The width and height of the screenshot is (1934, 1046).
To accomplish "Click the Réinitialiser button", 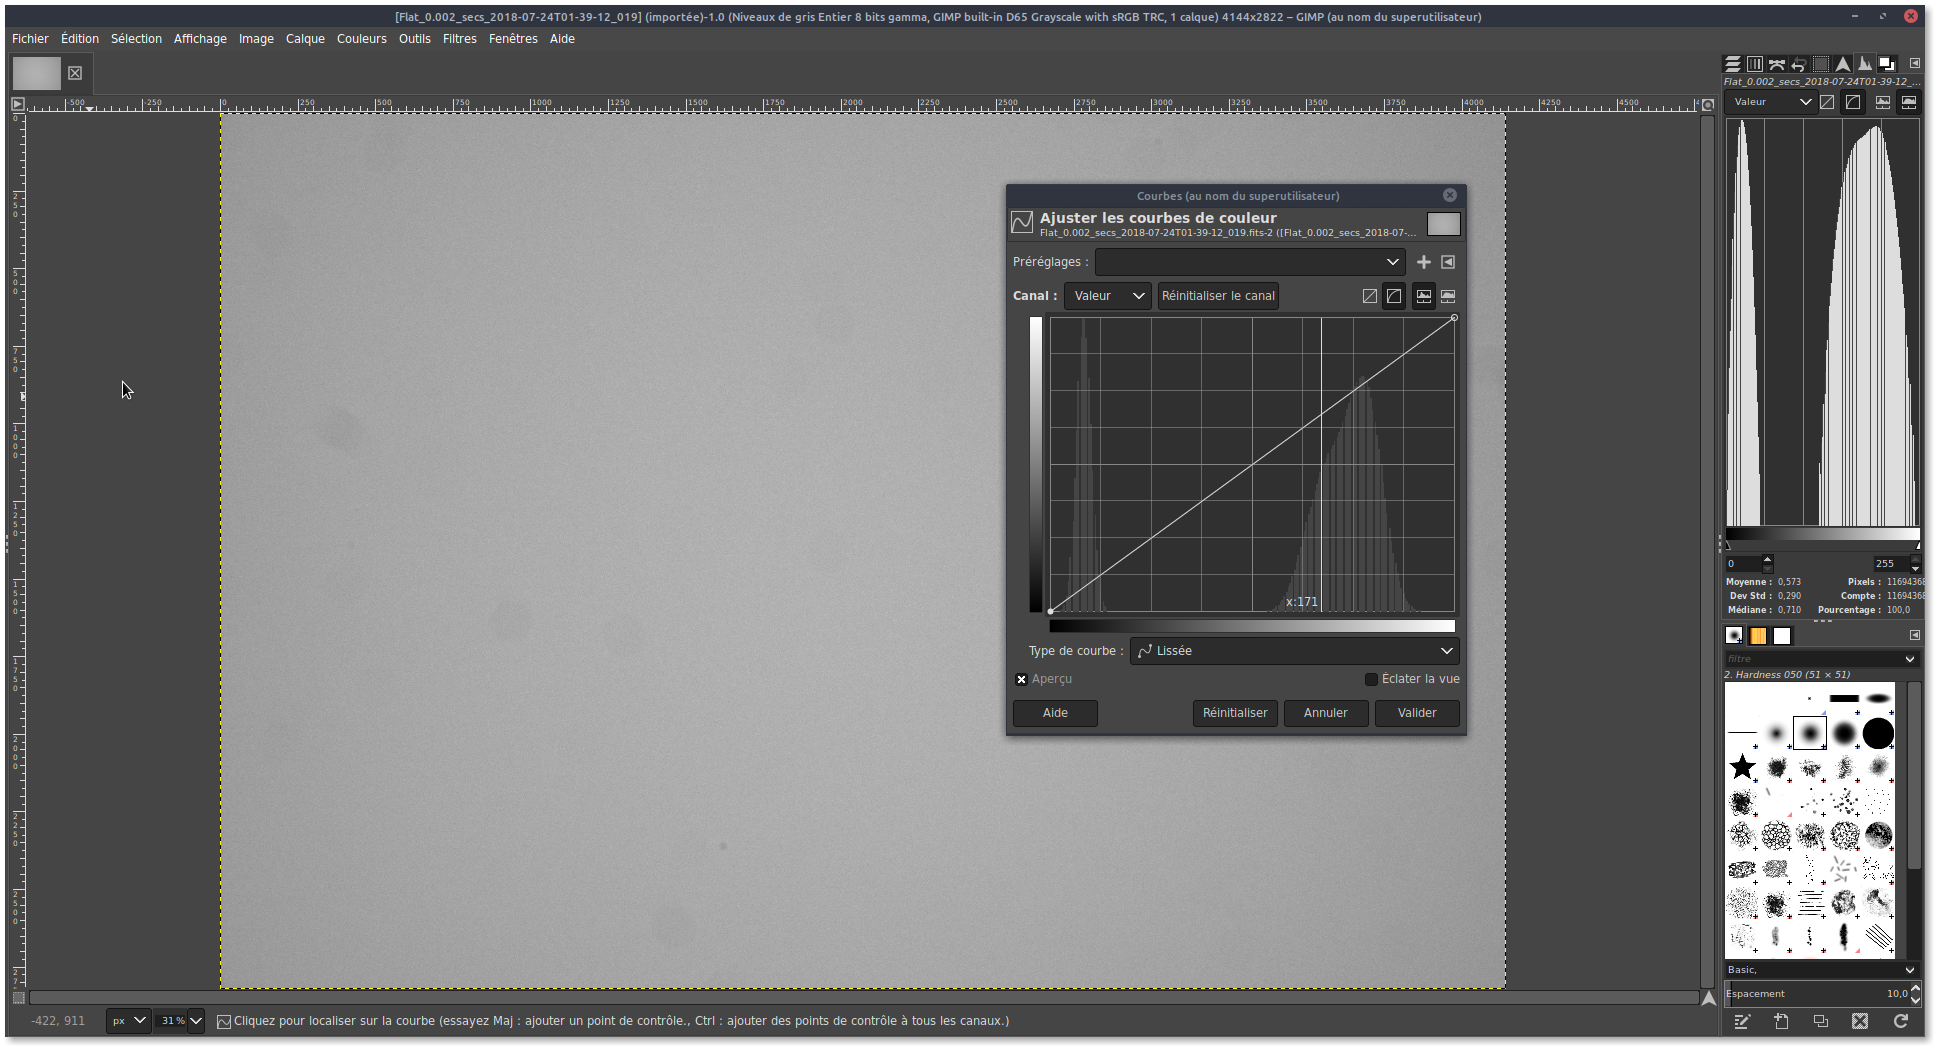I will click(1235, 713).
